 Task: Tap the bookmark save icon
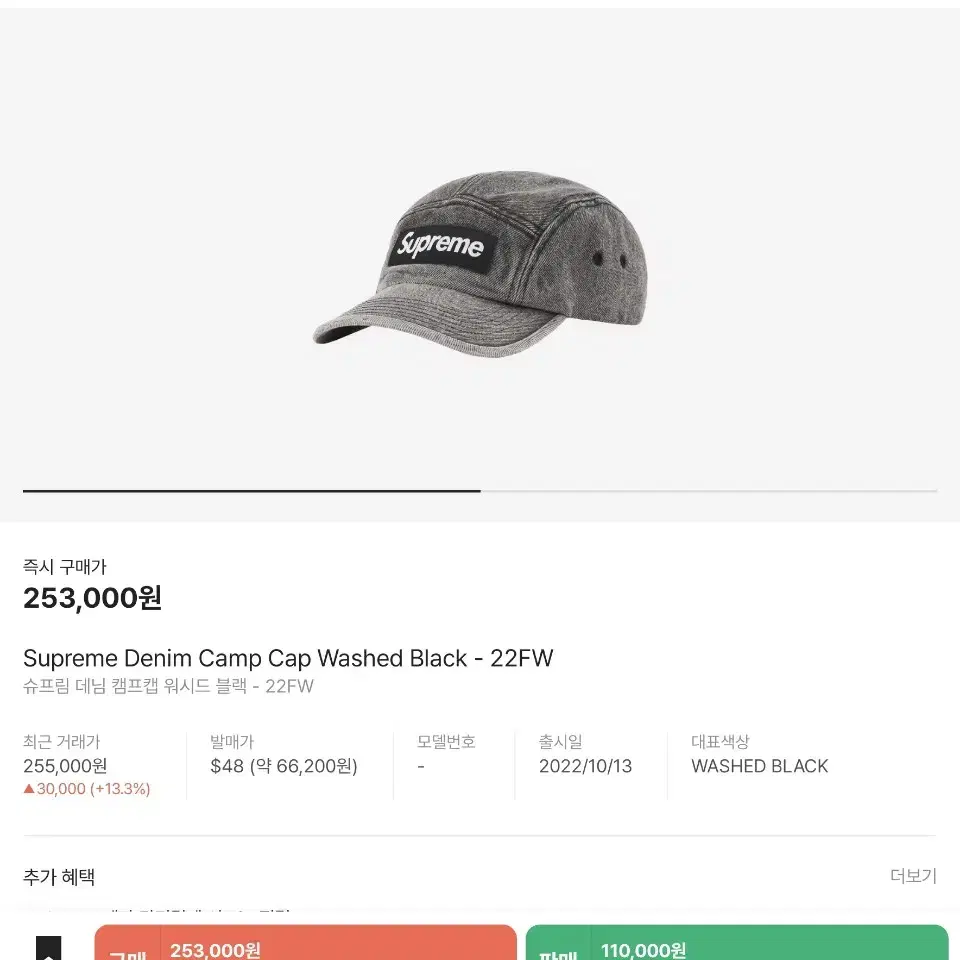pyautogui.click(x=48, y=948)
